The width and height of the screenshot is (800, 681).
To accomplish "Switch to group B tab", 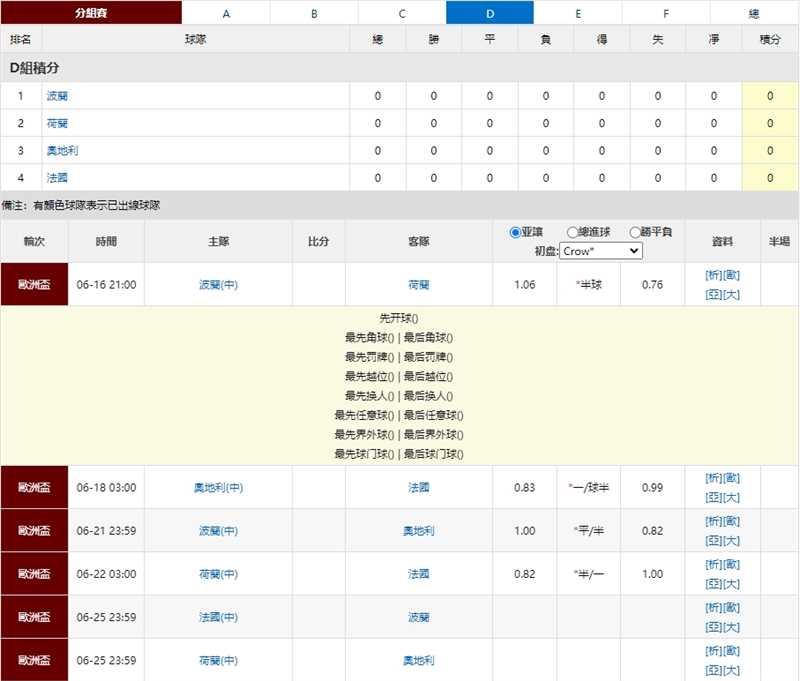I will click(314, 13).
